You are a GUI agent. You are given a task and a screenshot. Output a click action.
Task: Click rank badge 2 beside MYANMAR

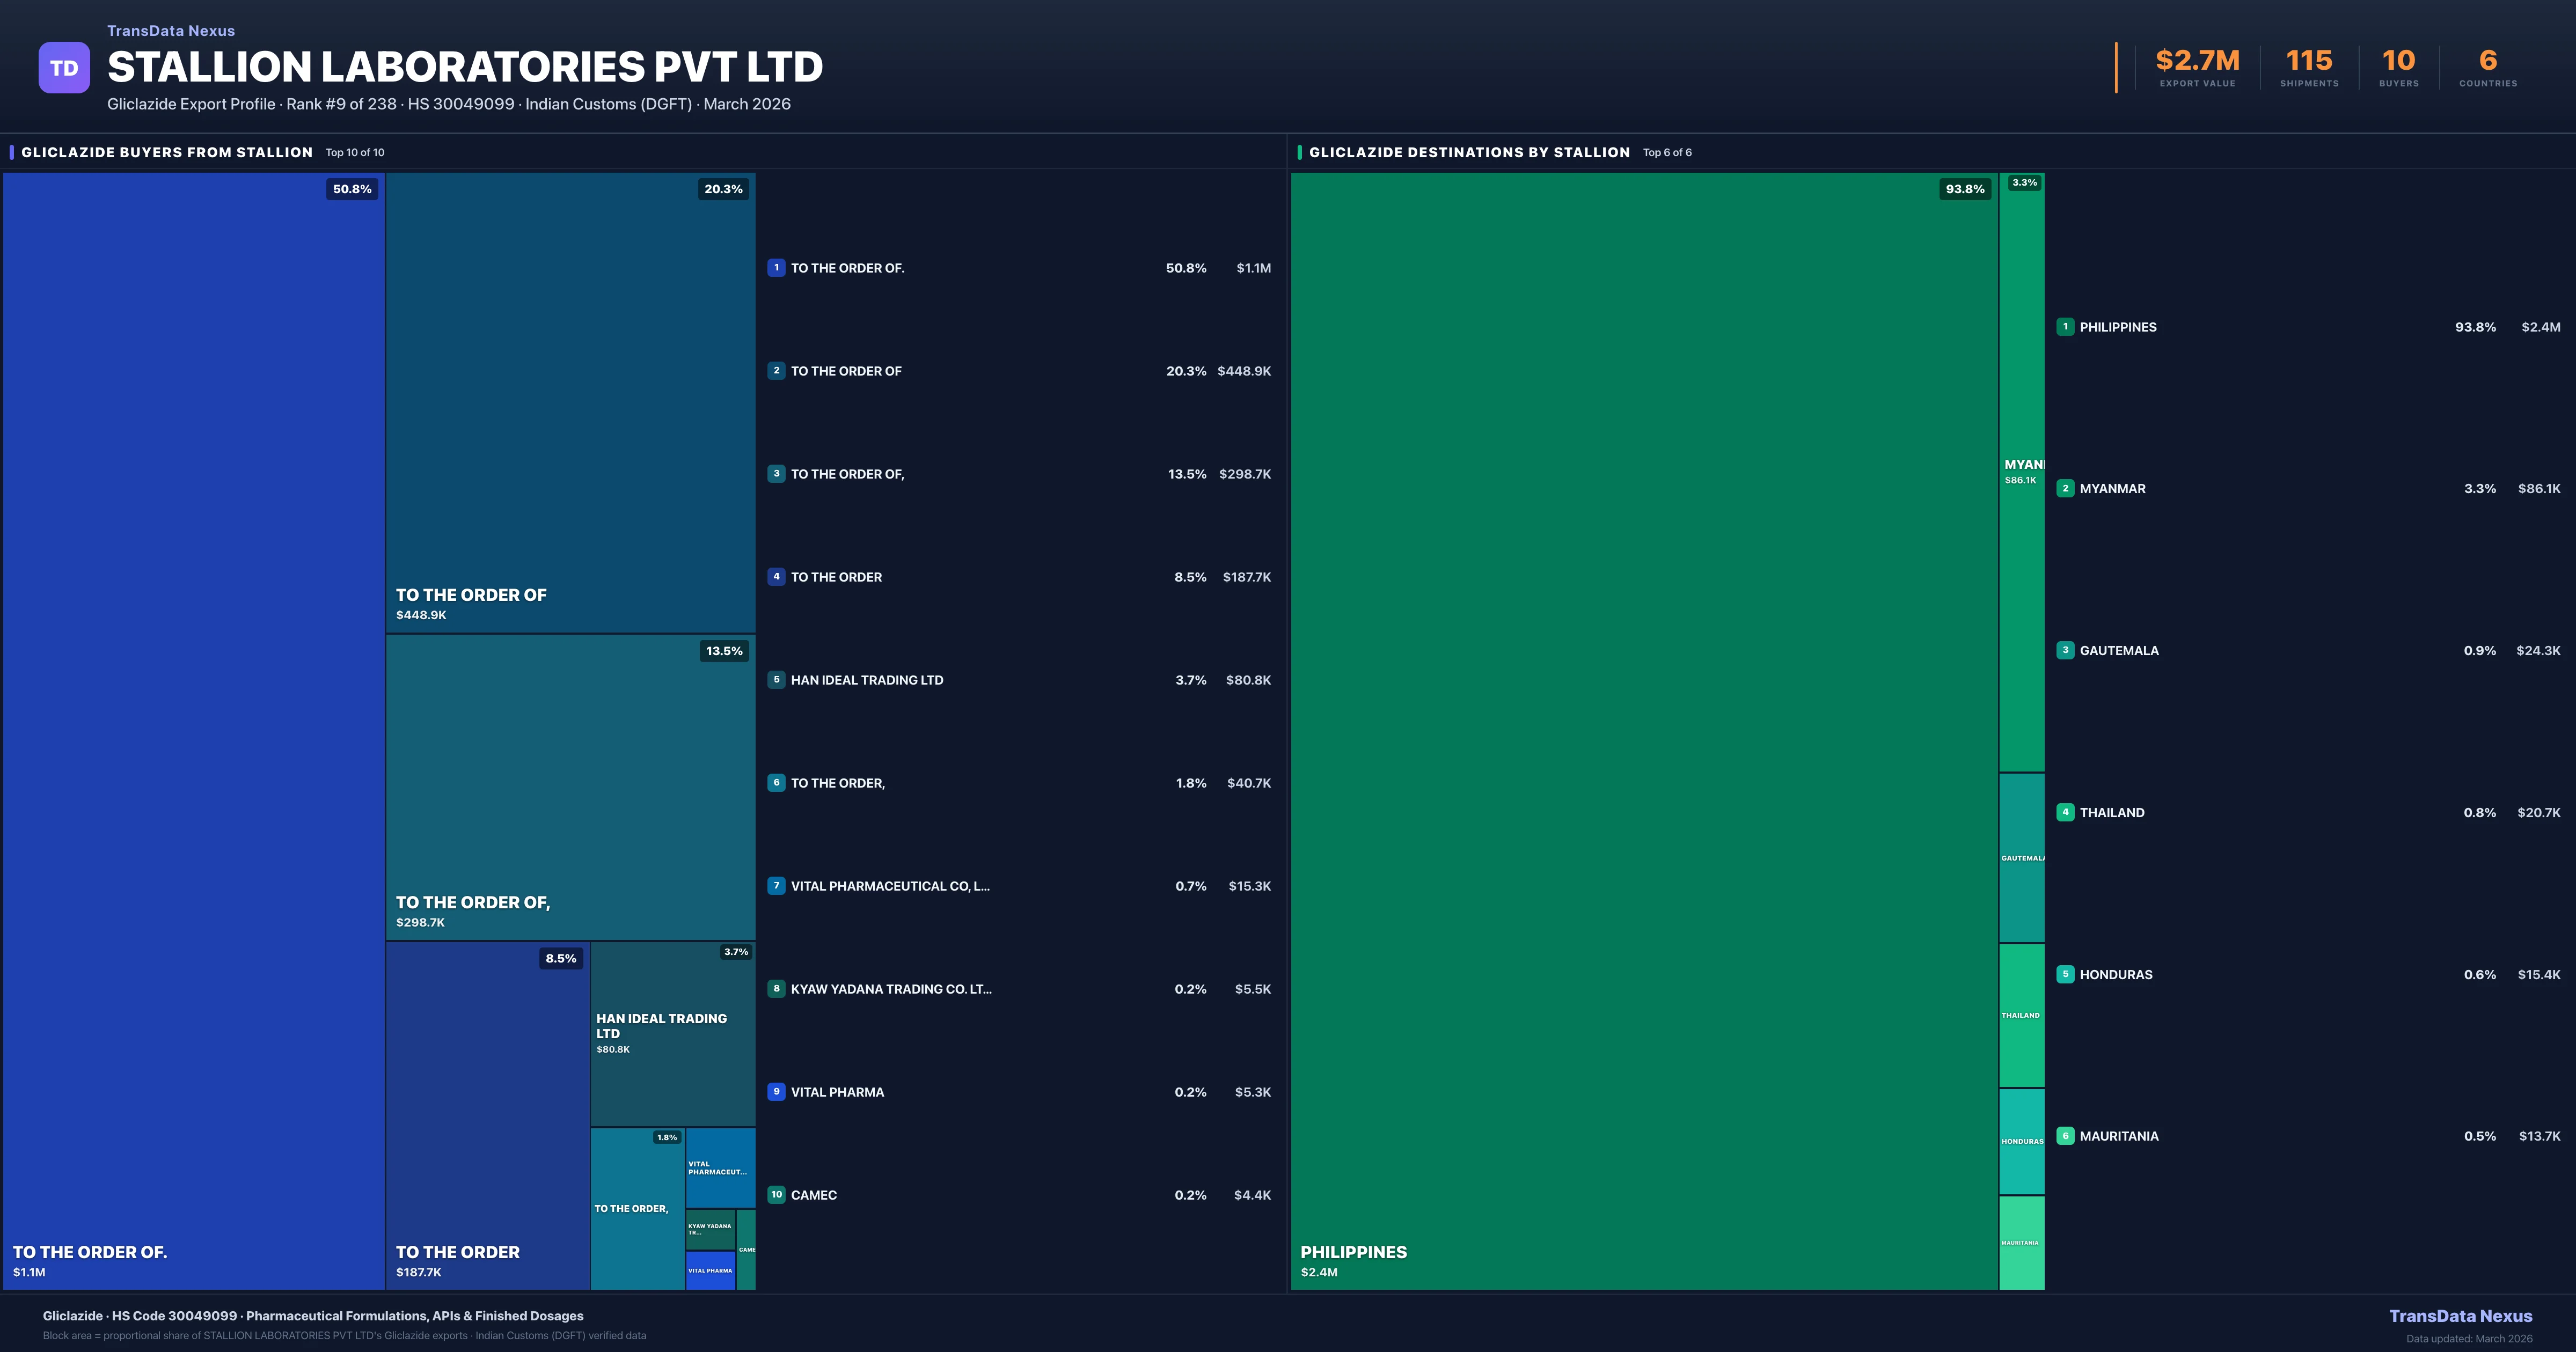tap(2065, 489)
